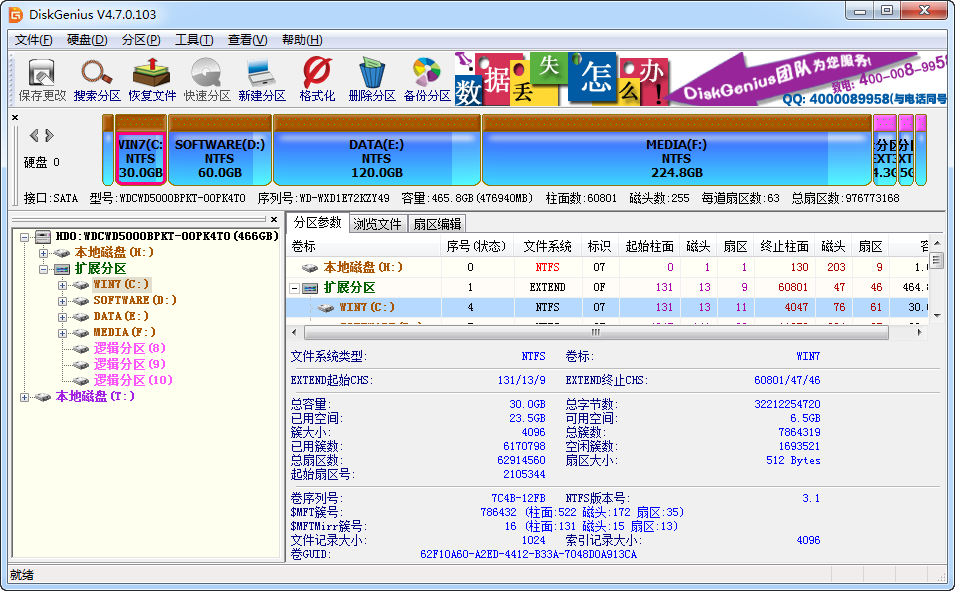Click the 备份分区 (backup partition) icon
This screenshot has width=955, height=591.
coord(427,79)
